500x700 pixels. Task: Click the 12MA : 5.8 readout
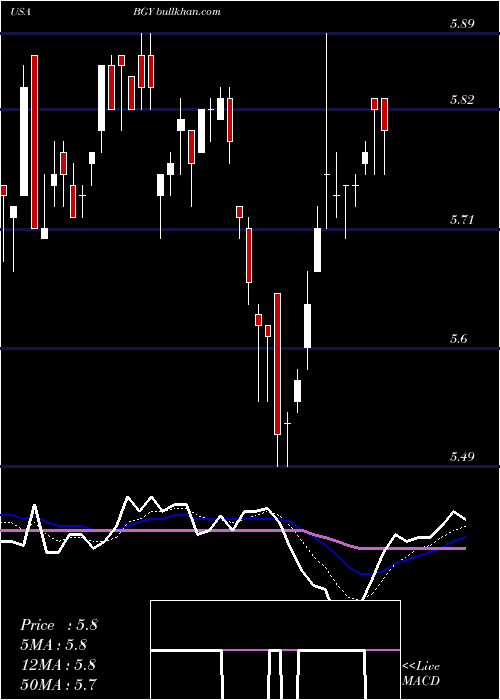click(58, 664)
